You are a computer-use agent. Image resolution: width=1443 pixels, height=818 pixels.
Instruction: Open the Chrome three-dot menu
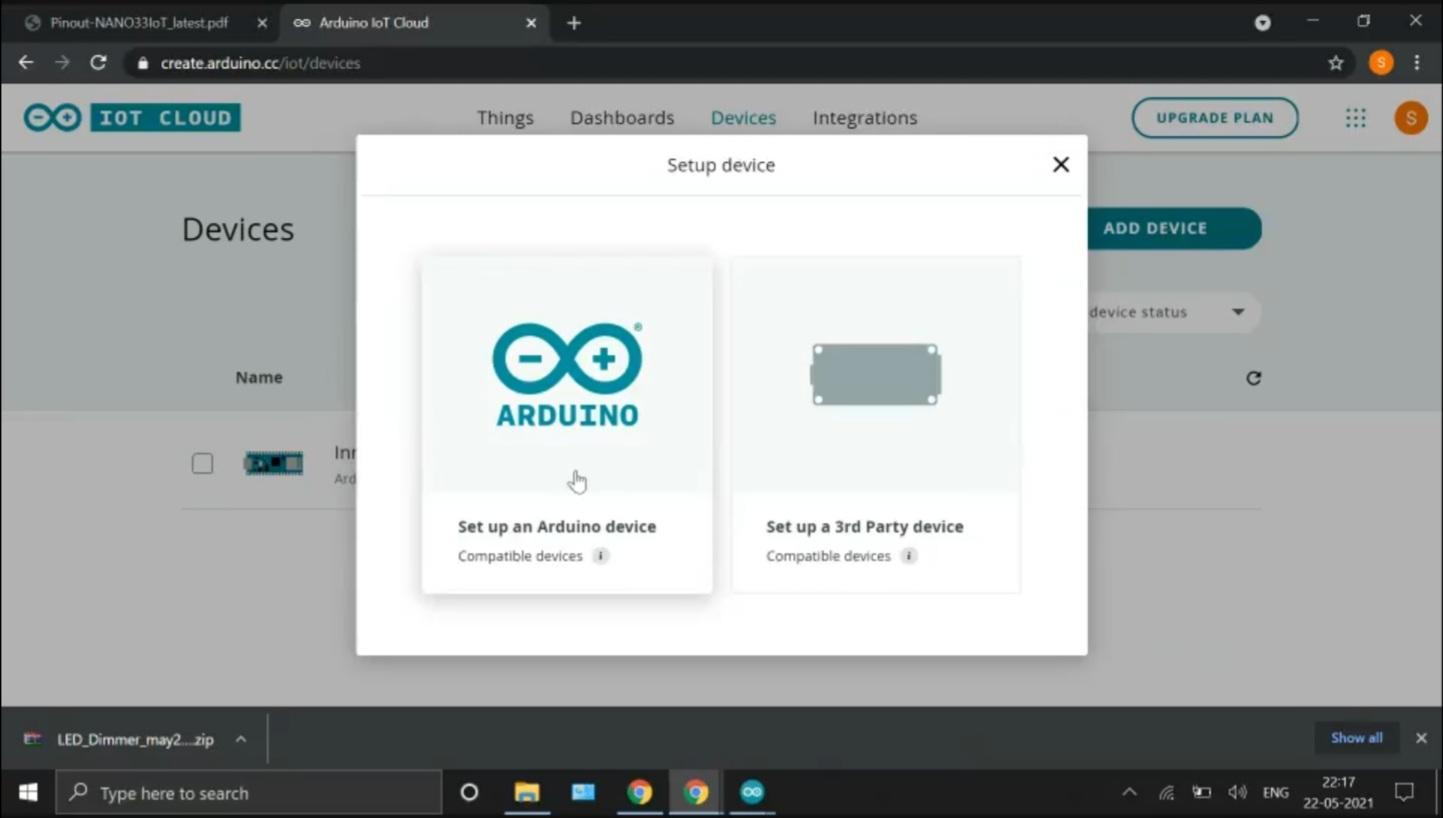(1417, 63)
